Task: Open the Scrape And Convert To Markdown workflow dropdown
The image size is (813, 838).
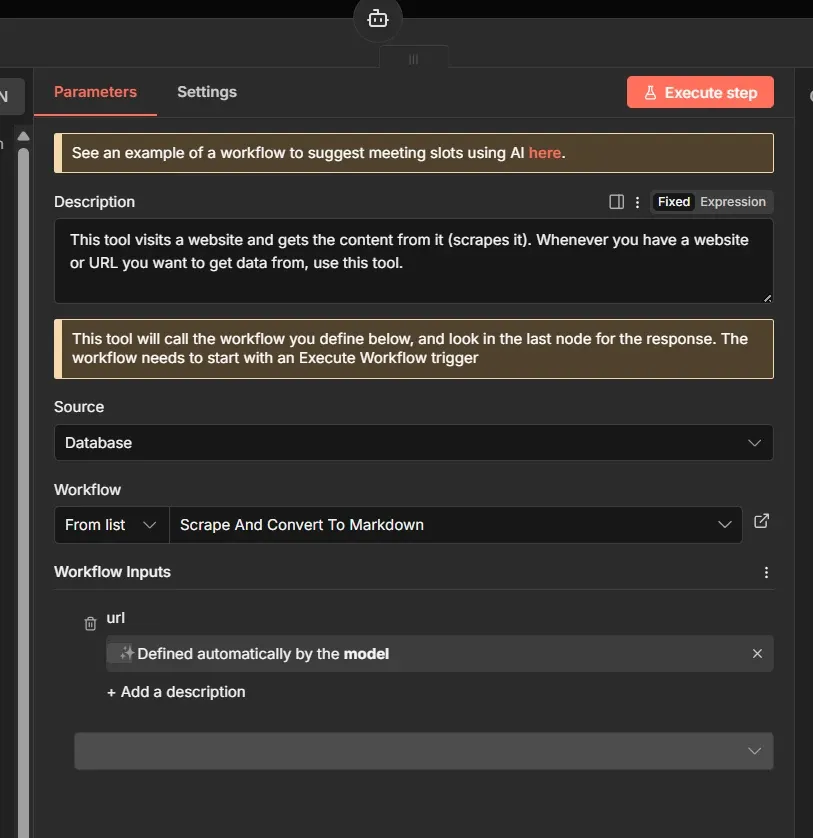Action: pyautogui.click(x=455, y=524)
